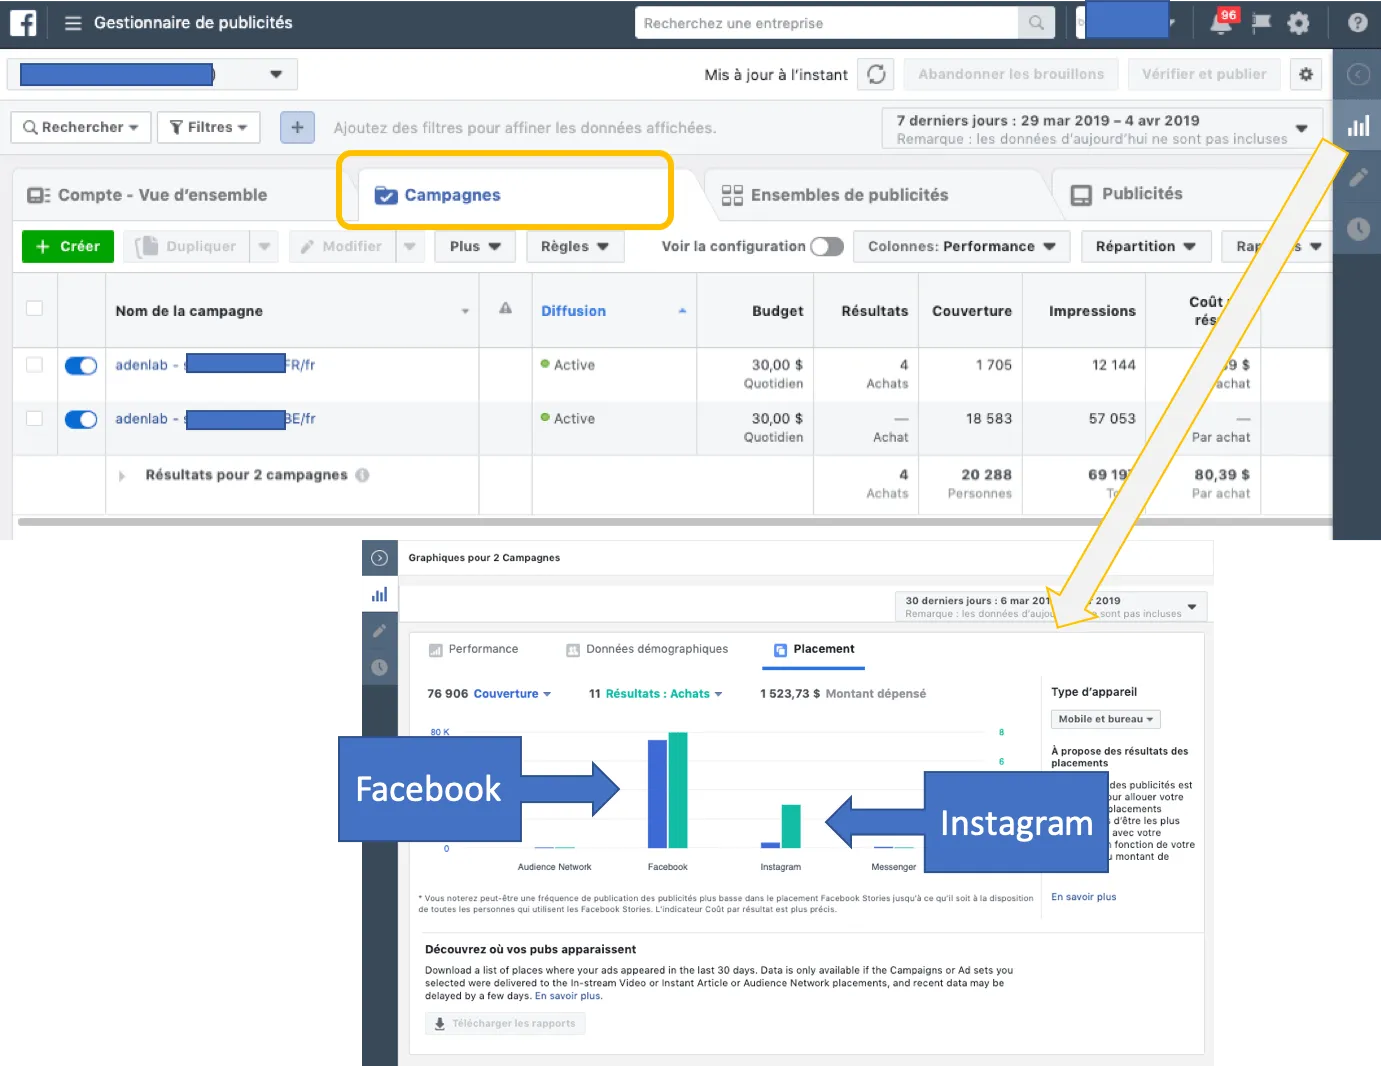Click the circled arrow icon in Graphiques panel
This screenshot has height=1066, width=1381.
tap(379, 558)
